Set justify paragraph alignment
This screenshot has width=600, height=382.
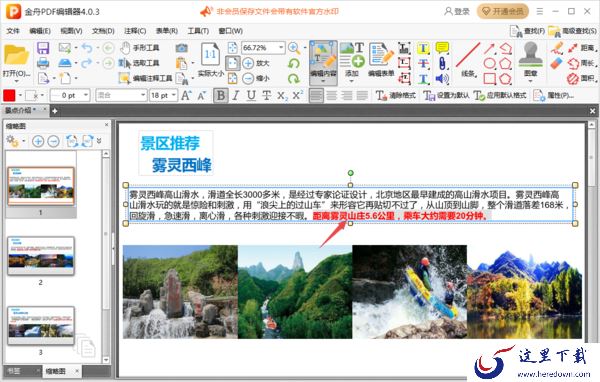point(362,95)
